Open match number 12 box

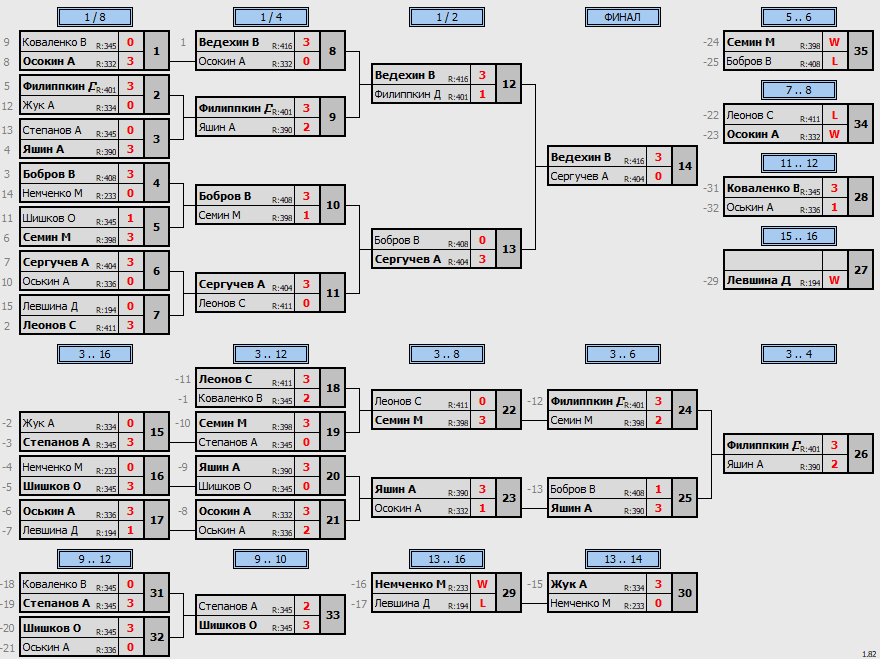pos(508,84)
